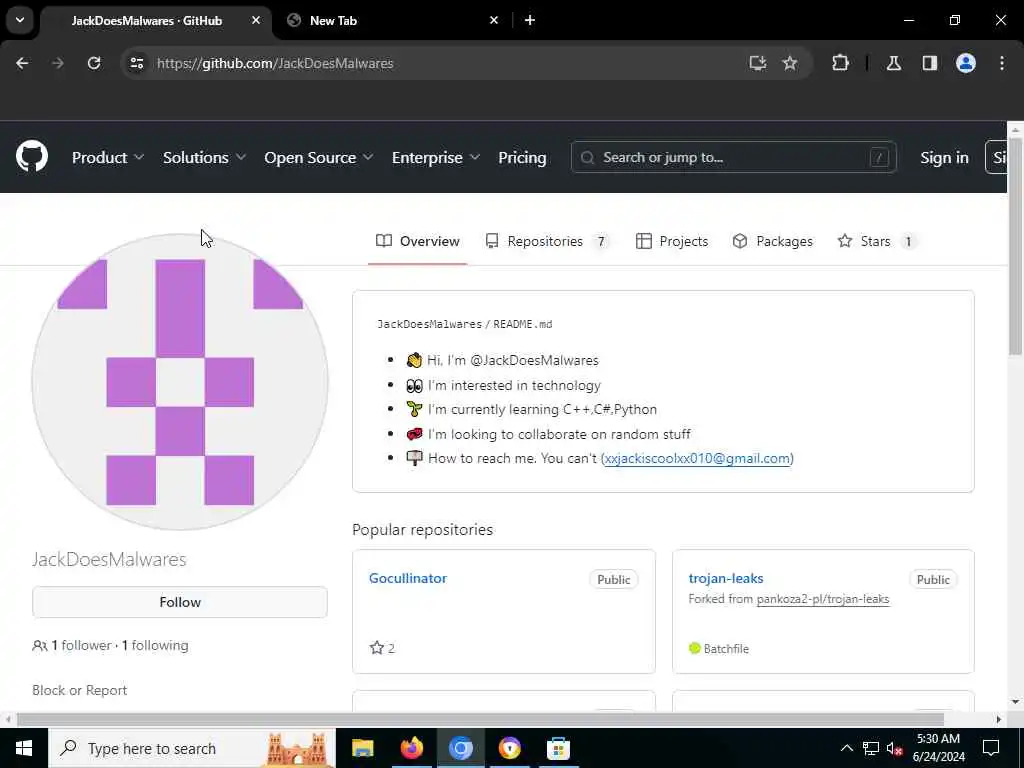Switch to the Packages tab
Image resolution: width=1024 pixels, height=768 pixels.
(x=773, y=241)
